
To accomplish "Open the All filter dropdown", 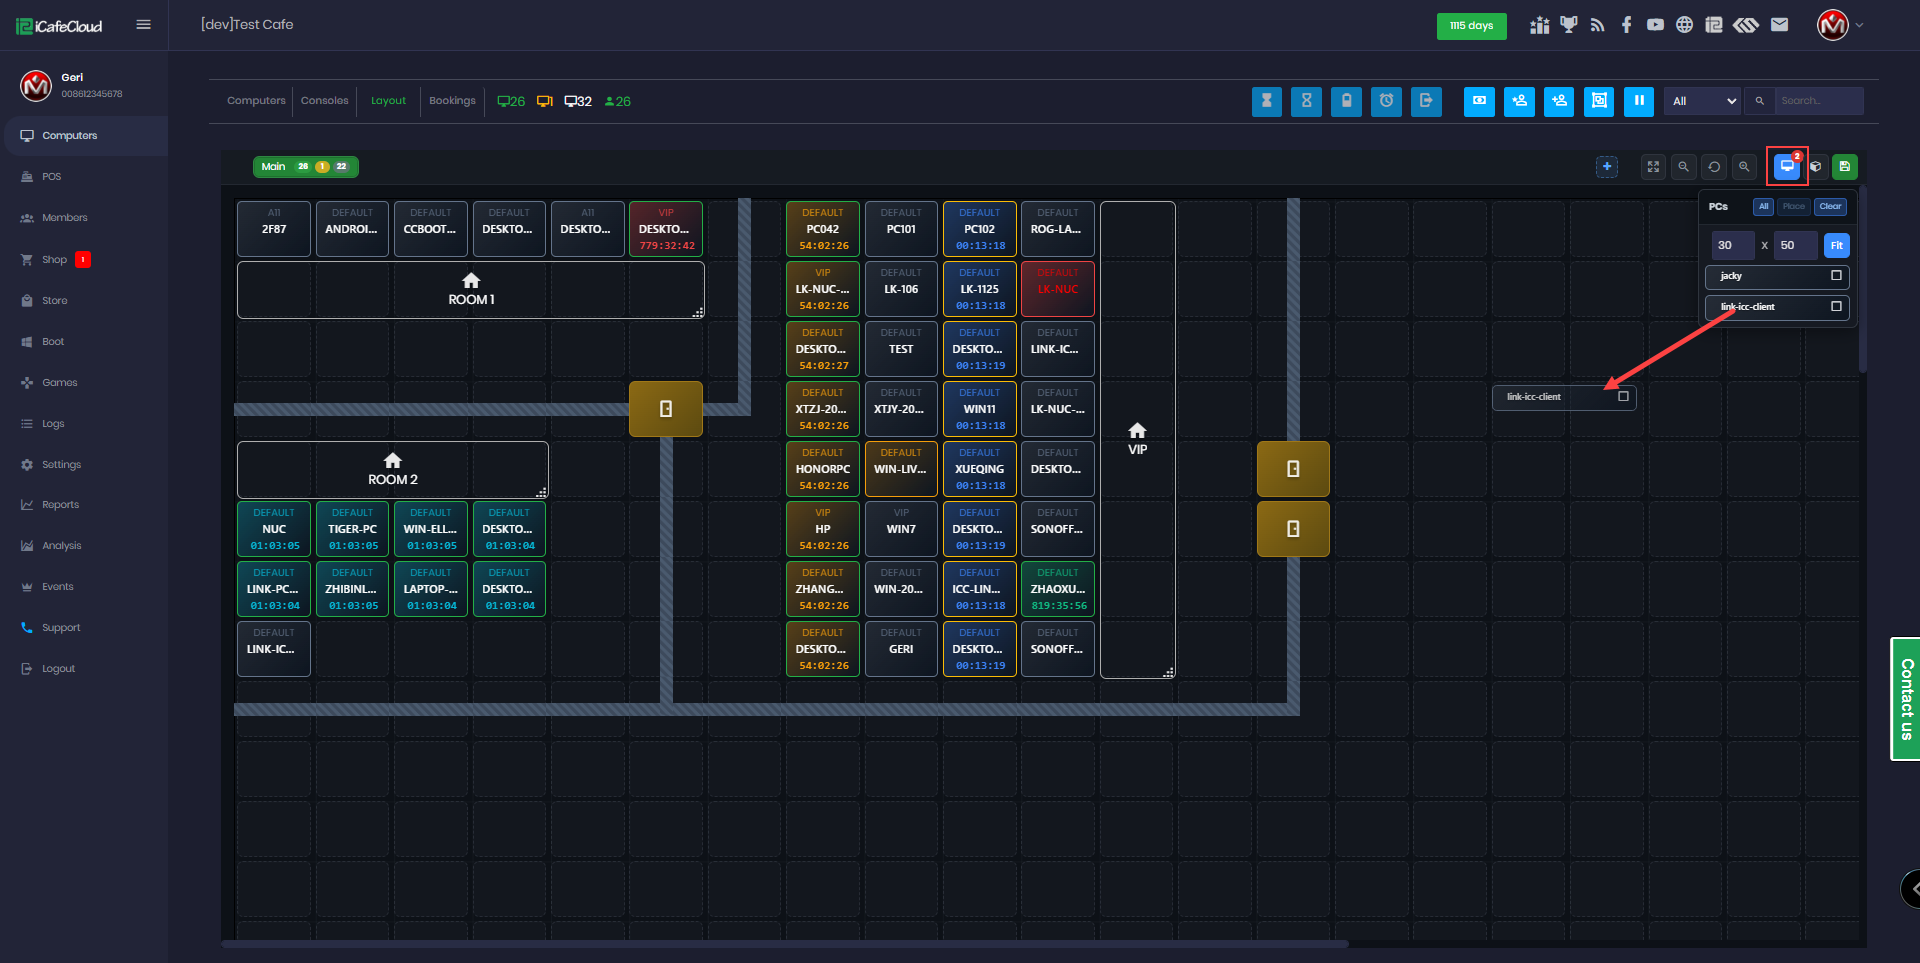I will tap(1703, 101).
